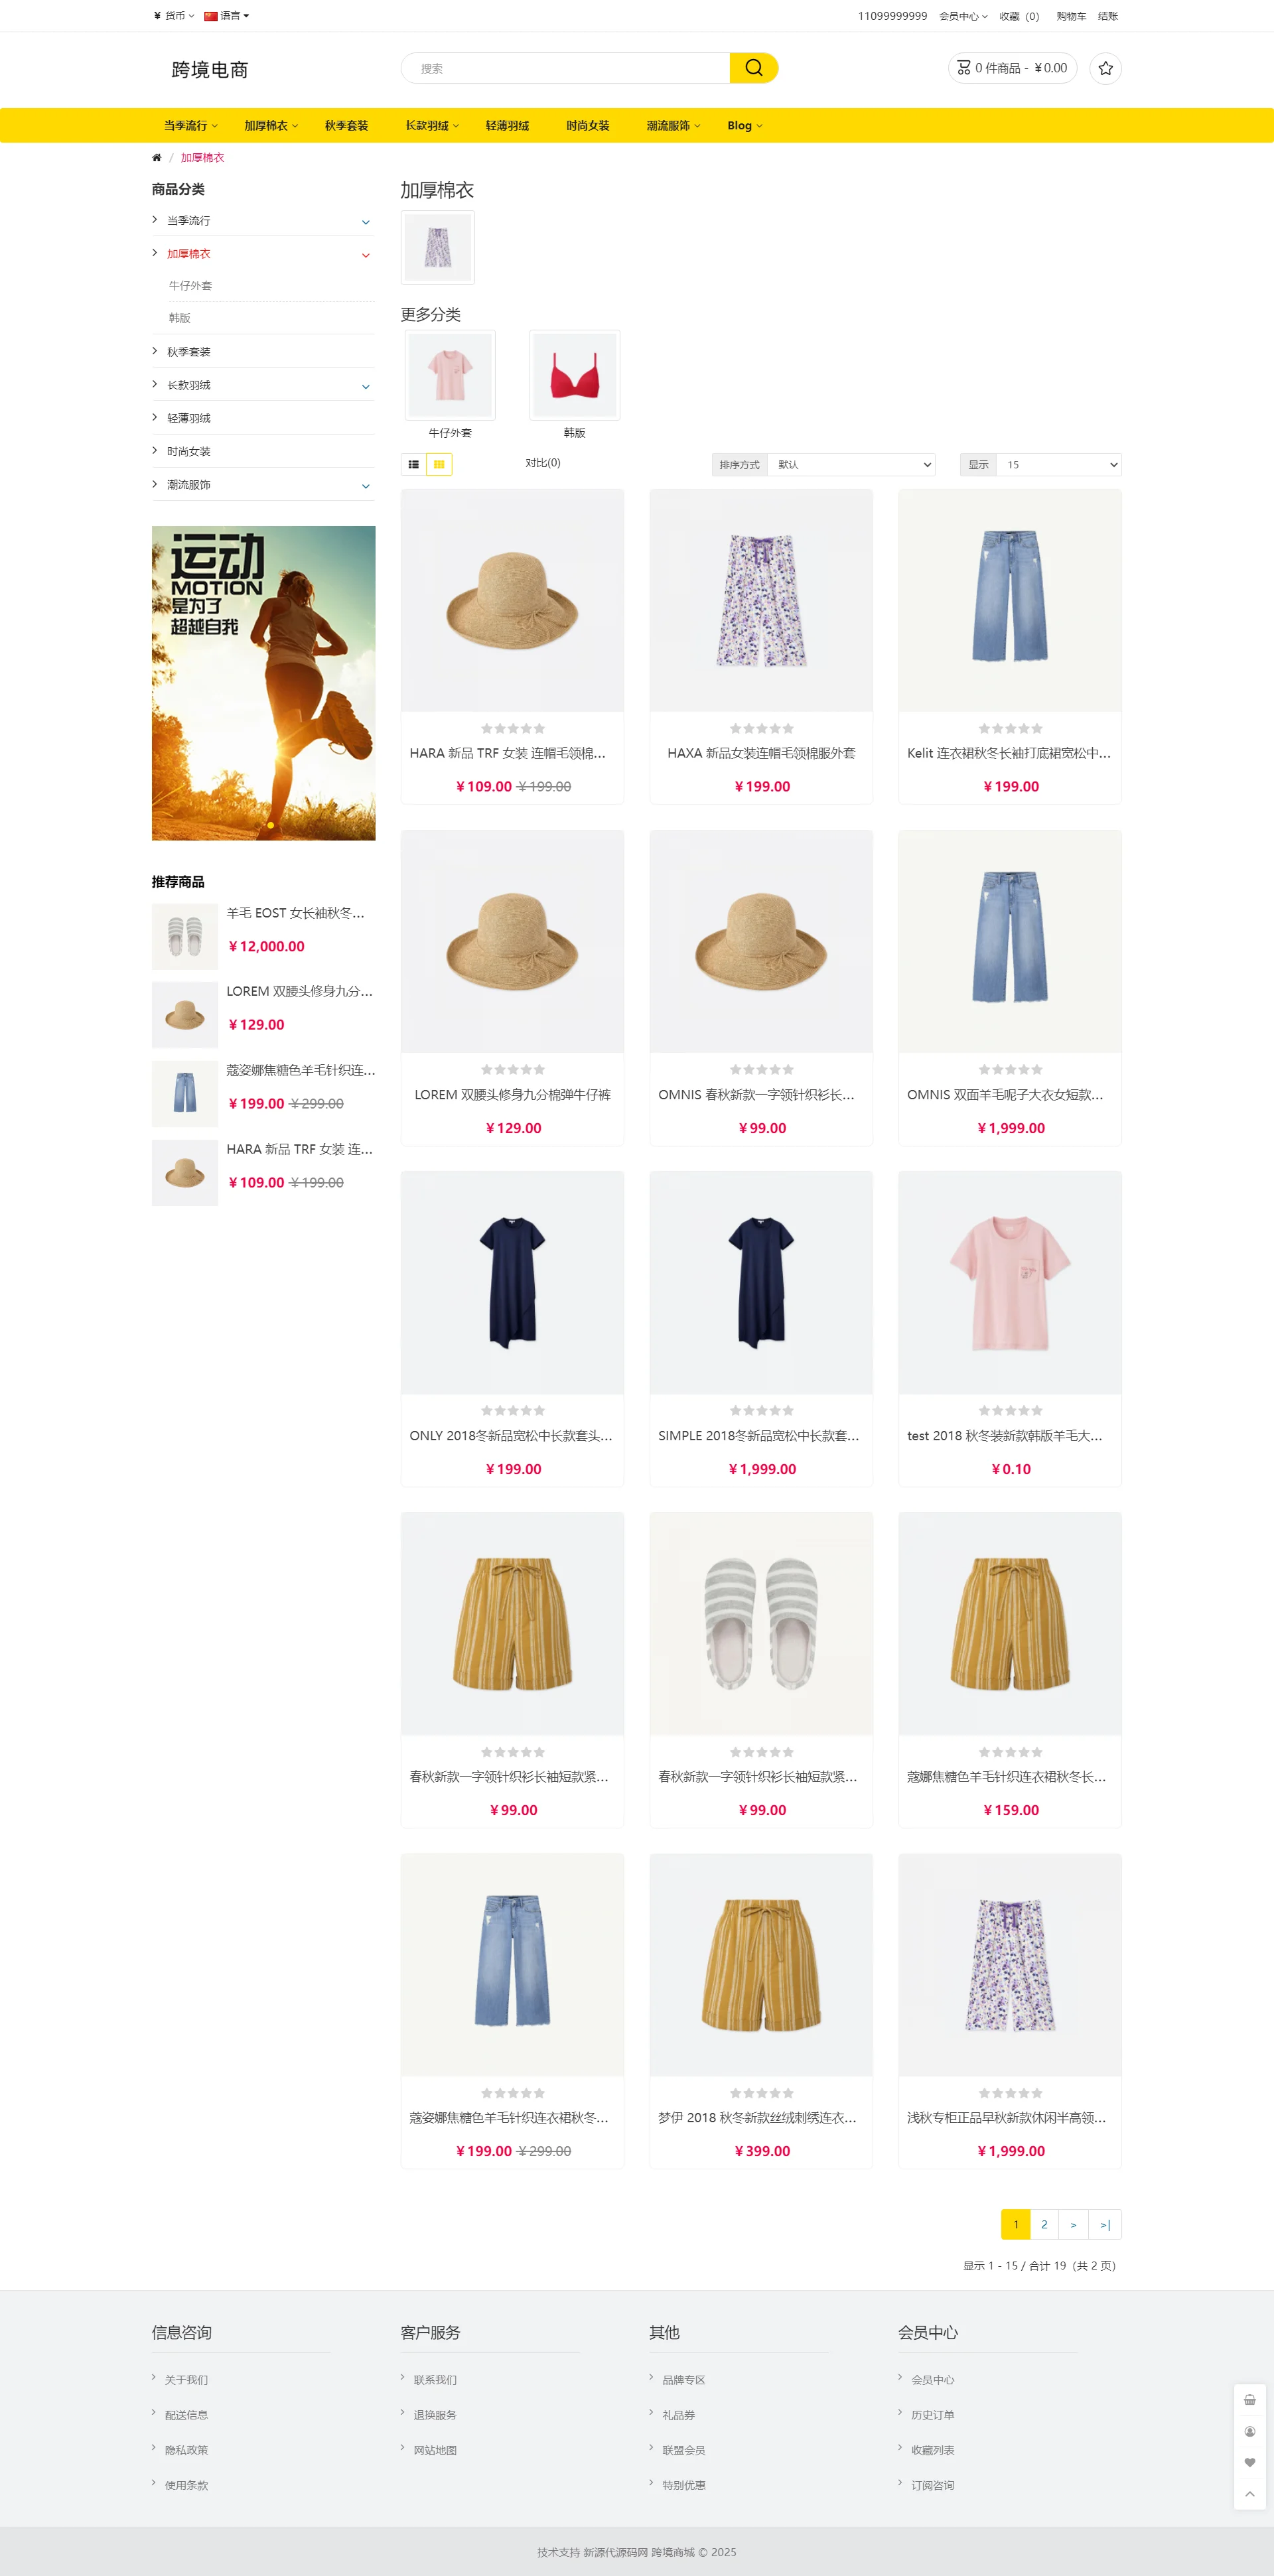Click the search input field
This screenshot has width=1274, height=2576.
(566, 68)
